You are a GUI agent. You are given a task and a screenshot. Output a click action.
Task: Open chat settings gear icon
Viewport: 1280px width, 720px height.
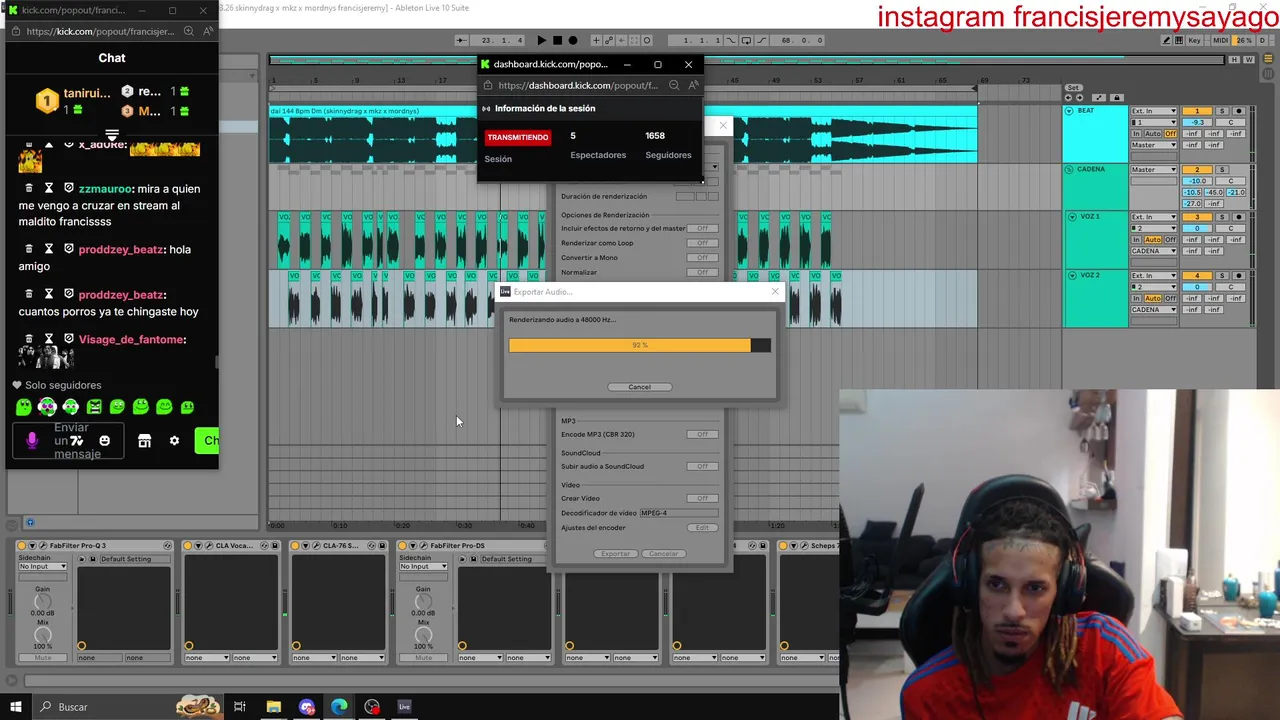coord(174,440)
